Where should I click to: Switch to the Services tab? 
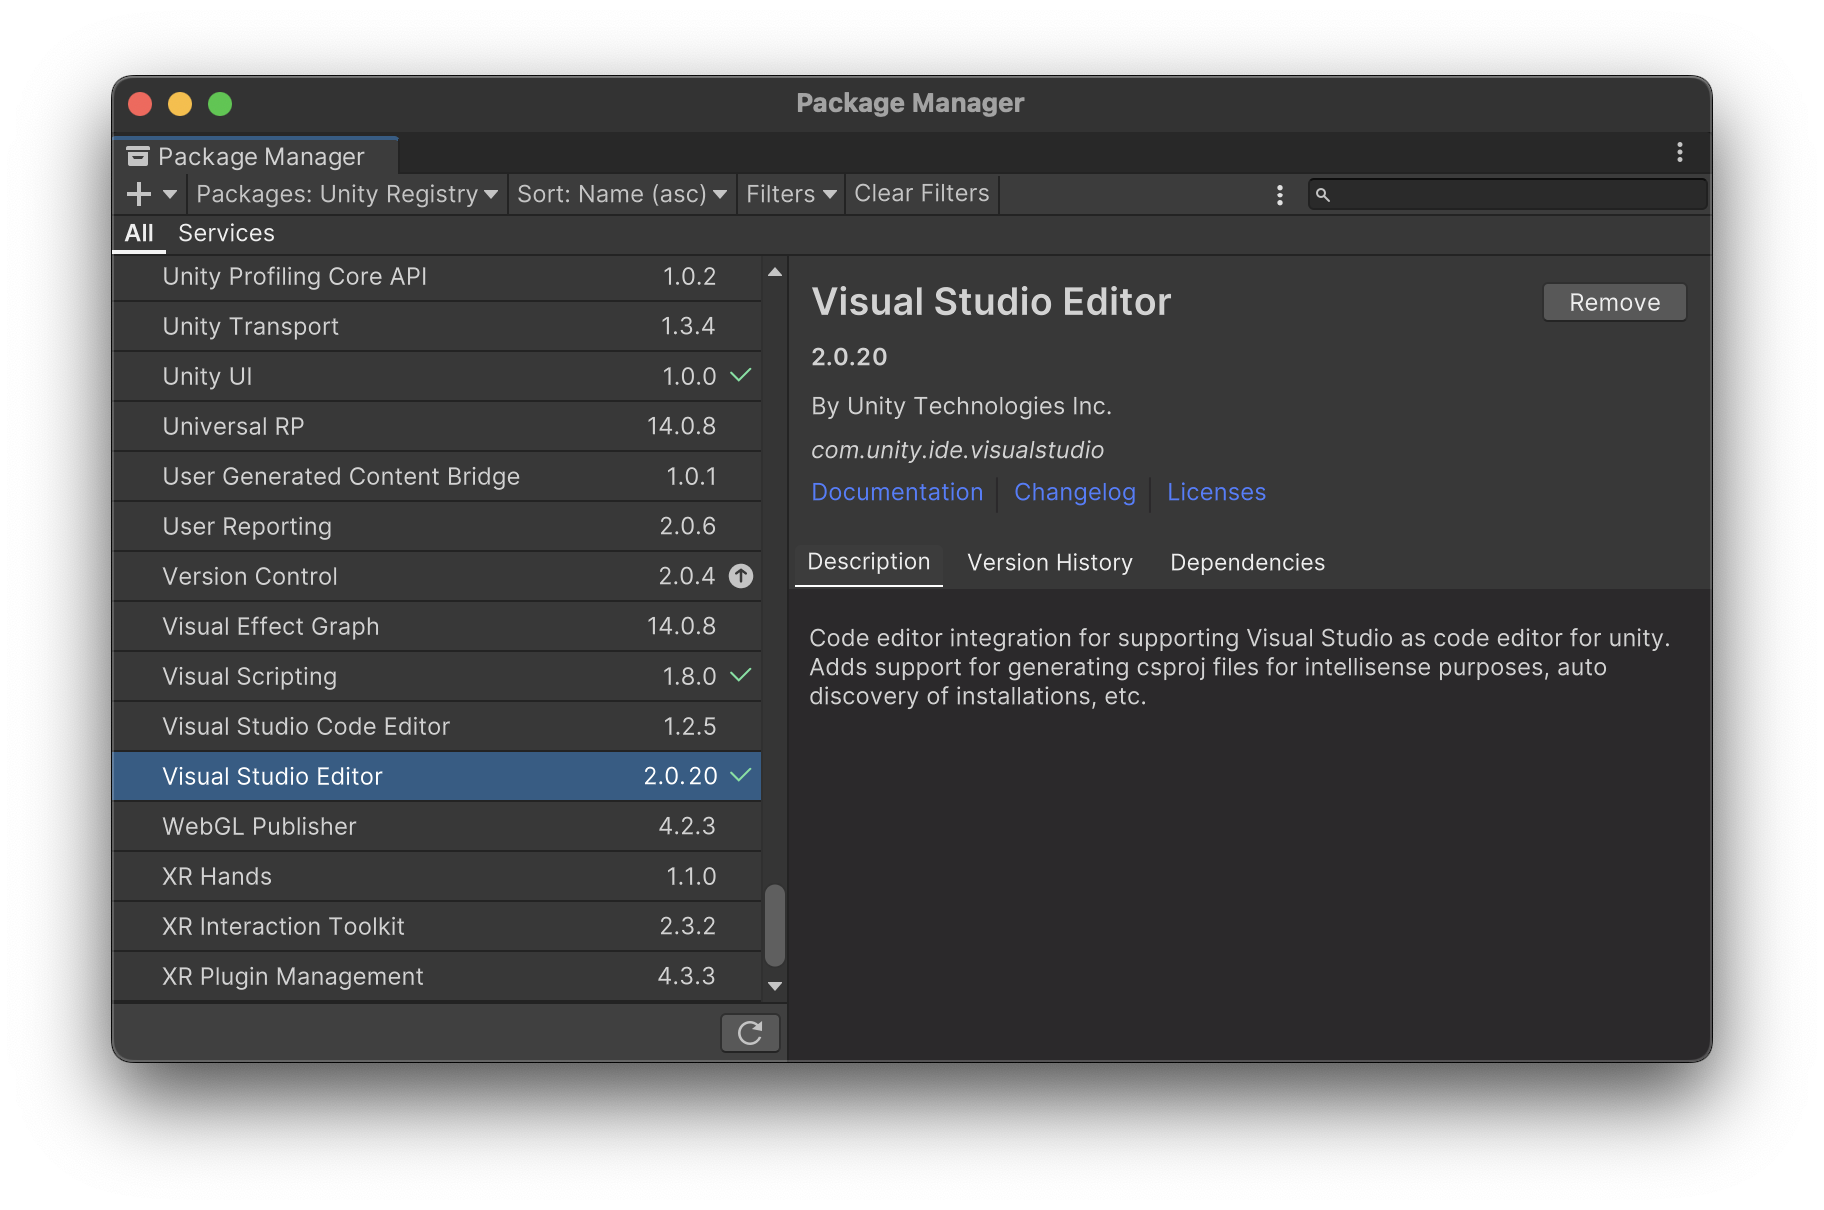point(225,233)
